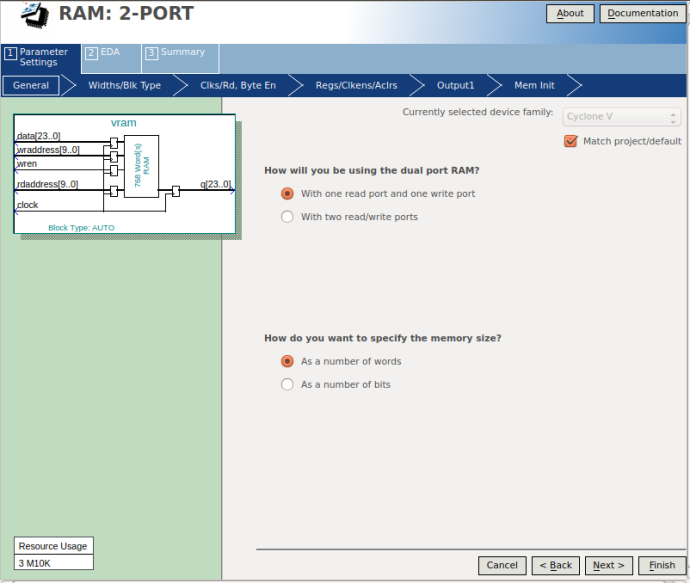Viewport: 690px width, 583px height.
Task: Click the Resource Usage box
Action: click(x=53, y=546)
